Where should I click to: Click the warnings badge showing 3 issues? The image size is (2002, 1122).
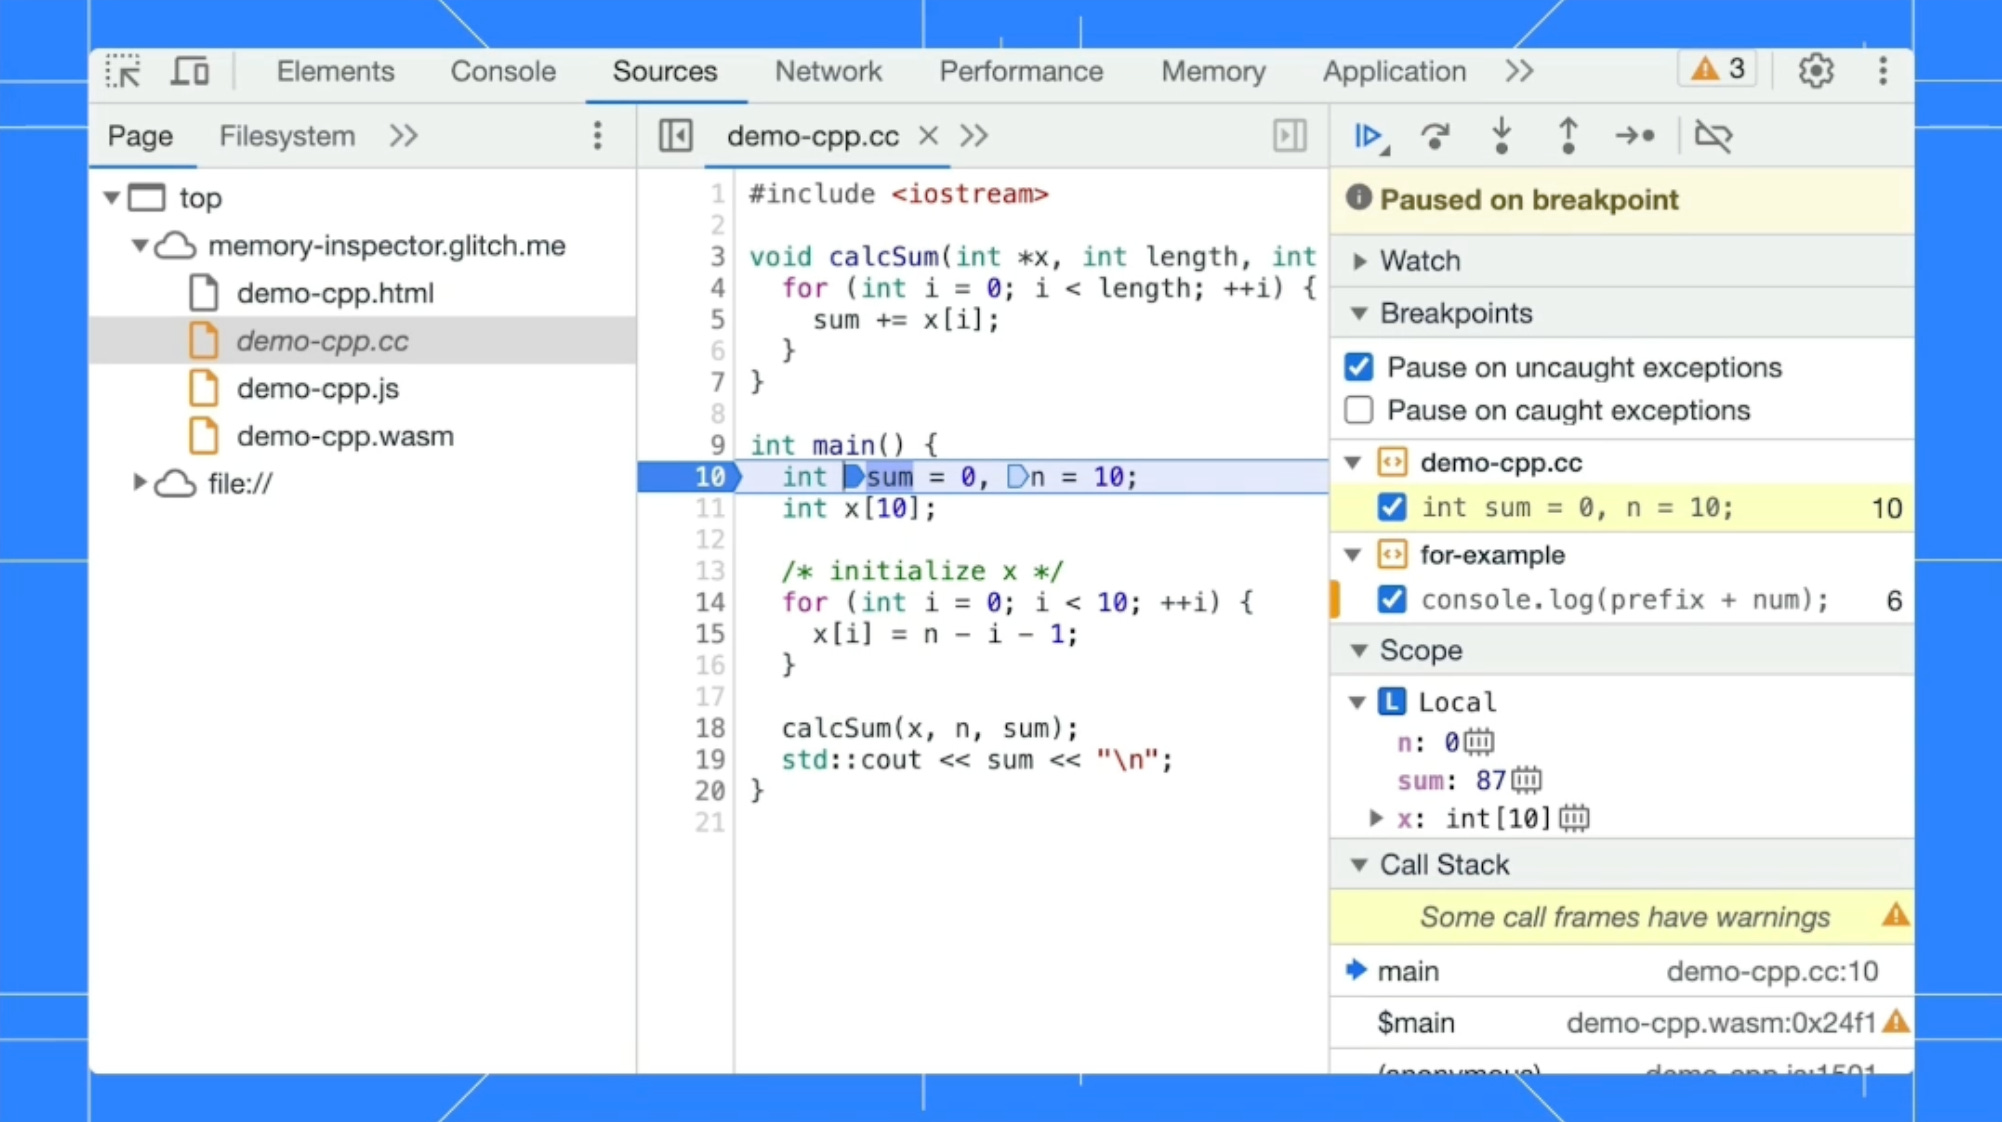(1716, 69)
